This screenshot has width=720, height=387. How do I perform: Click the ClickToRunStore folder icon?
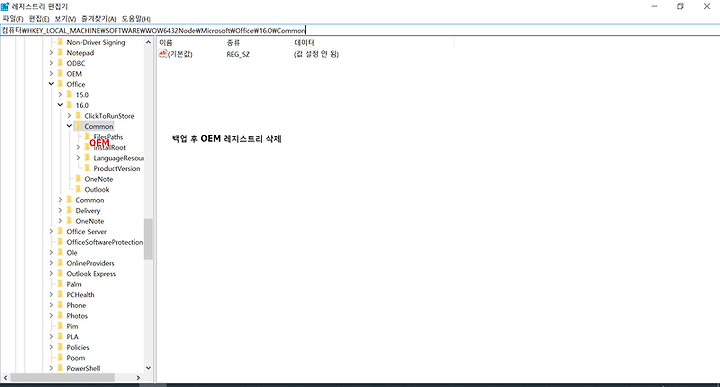tap(78, 116)
